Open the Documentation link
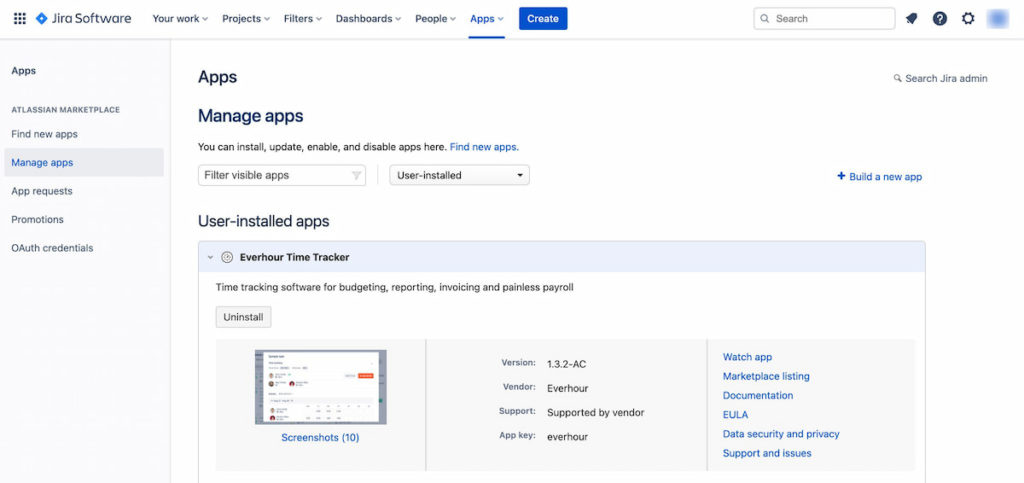The image size is (1024, 483). (758, 396)
